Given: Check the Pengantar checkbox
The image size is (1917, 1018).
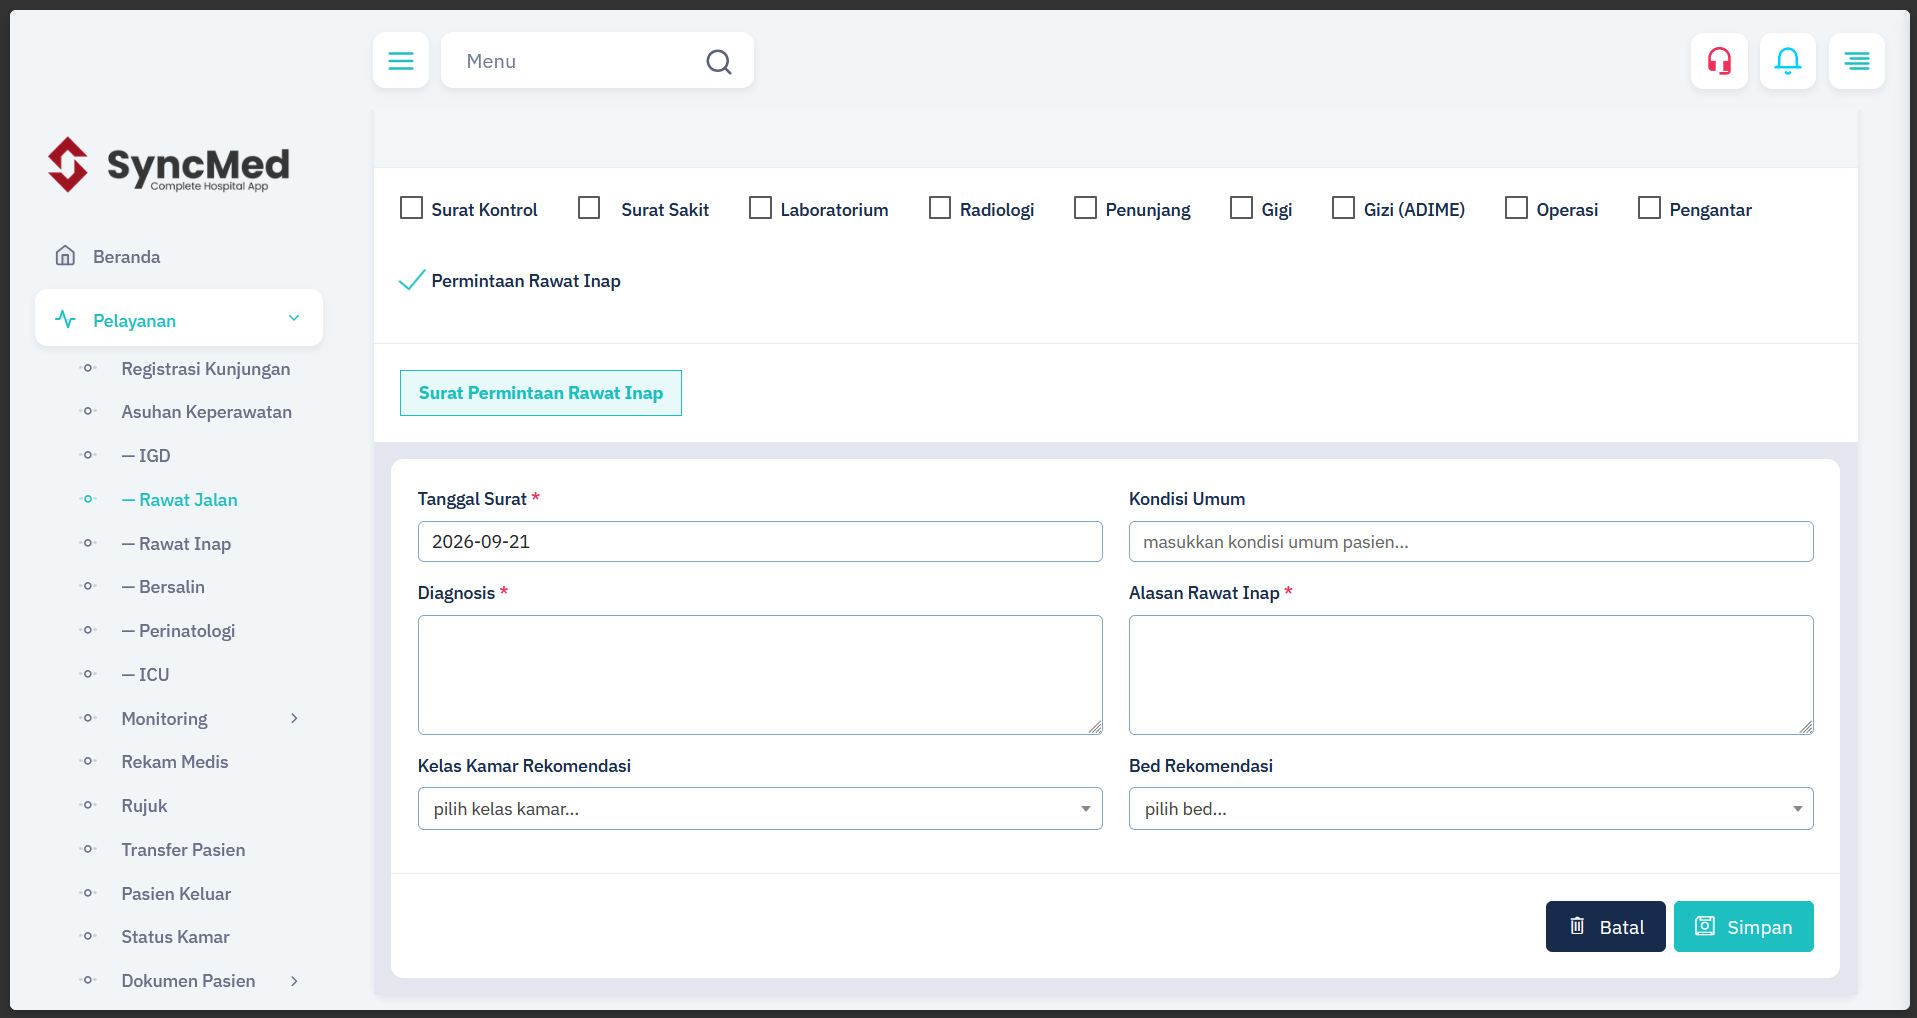Looking at the screenshot, I should click(1649, 208).
